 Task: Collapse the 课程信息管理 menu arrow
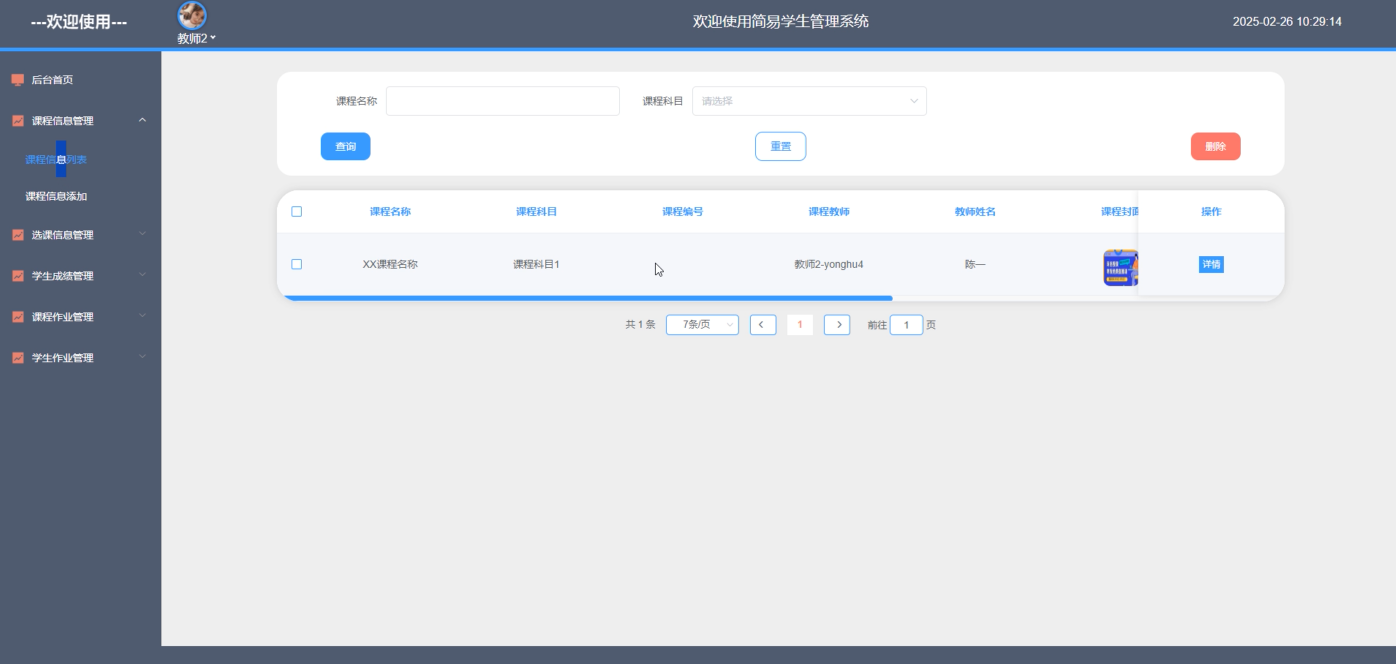(x=142, y=120)
